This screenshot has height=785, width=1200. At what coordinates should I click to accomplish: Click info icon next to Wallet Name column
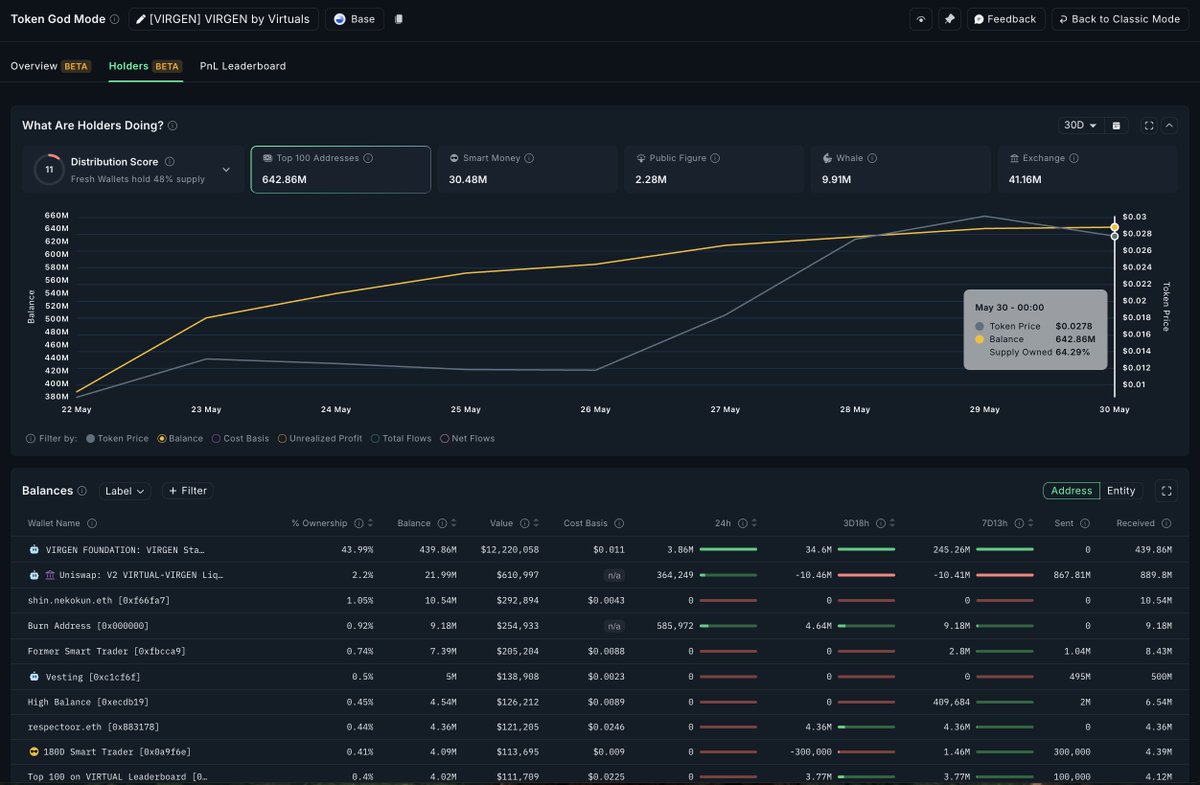[92, 523]
